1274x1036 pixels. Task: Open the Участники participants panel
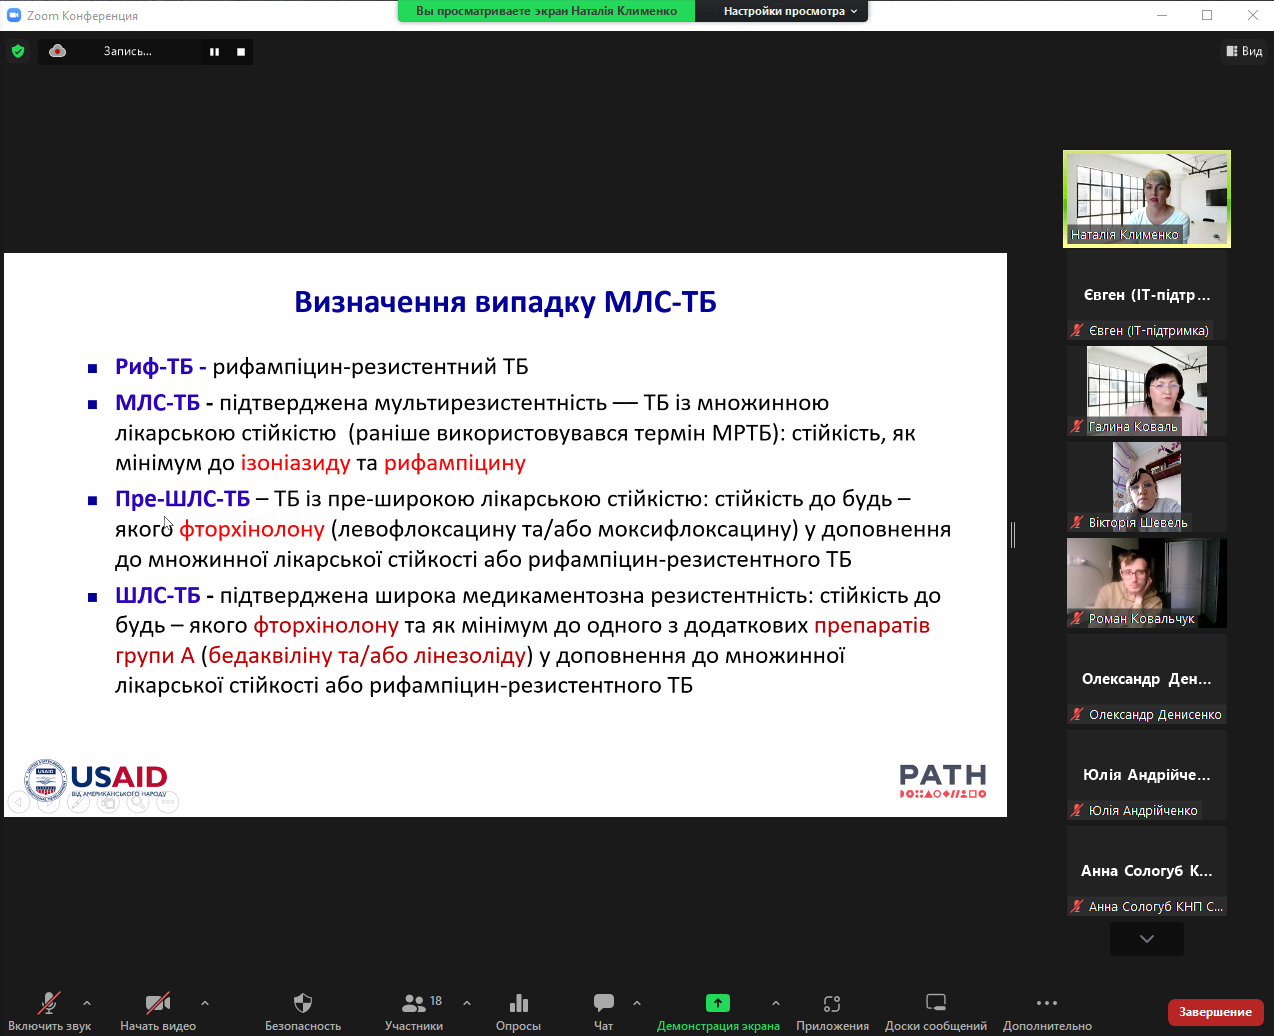click(x=414, y=1010)
